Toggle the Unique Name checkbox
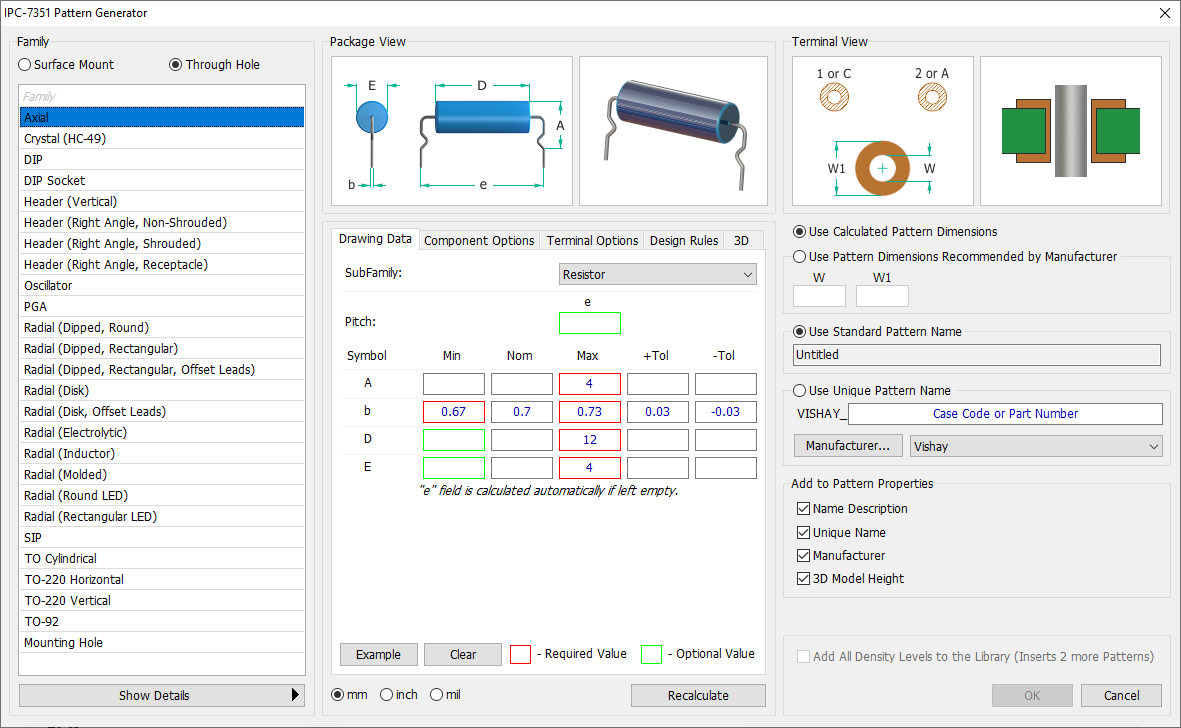 (804, 532)
